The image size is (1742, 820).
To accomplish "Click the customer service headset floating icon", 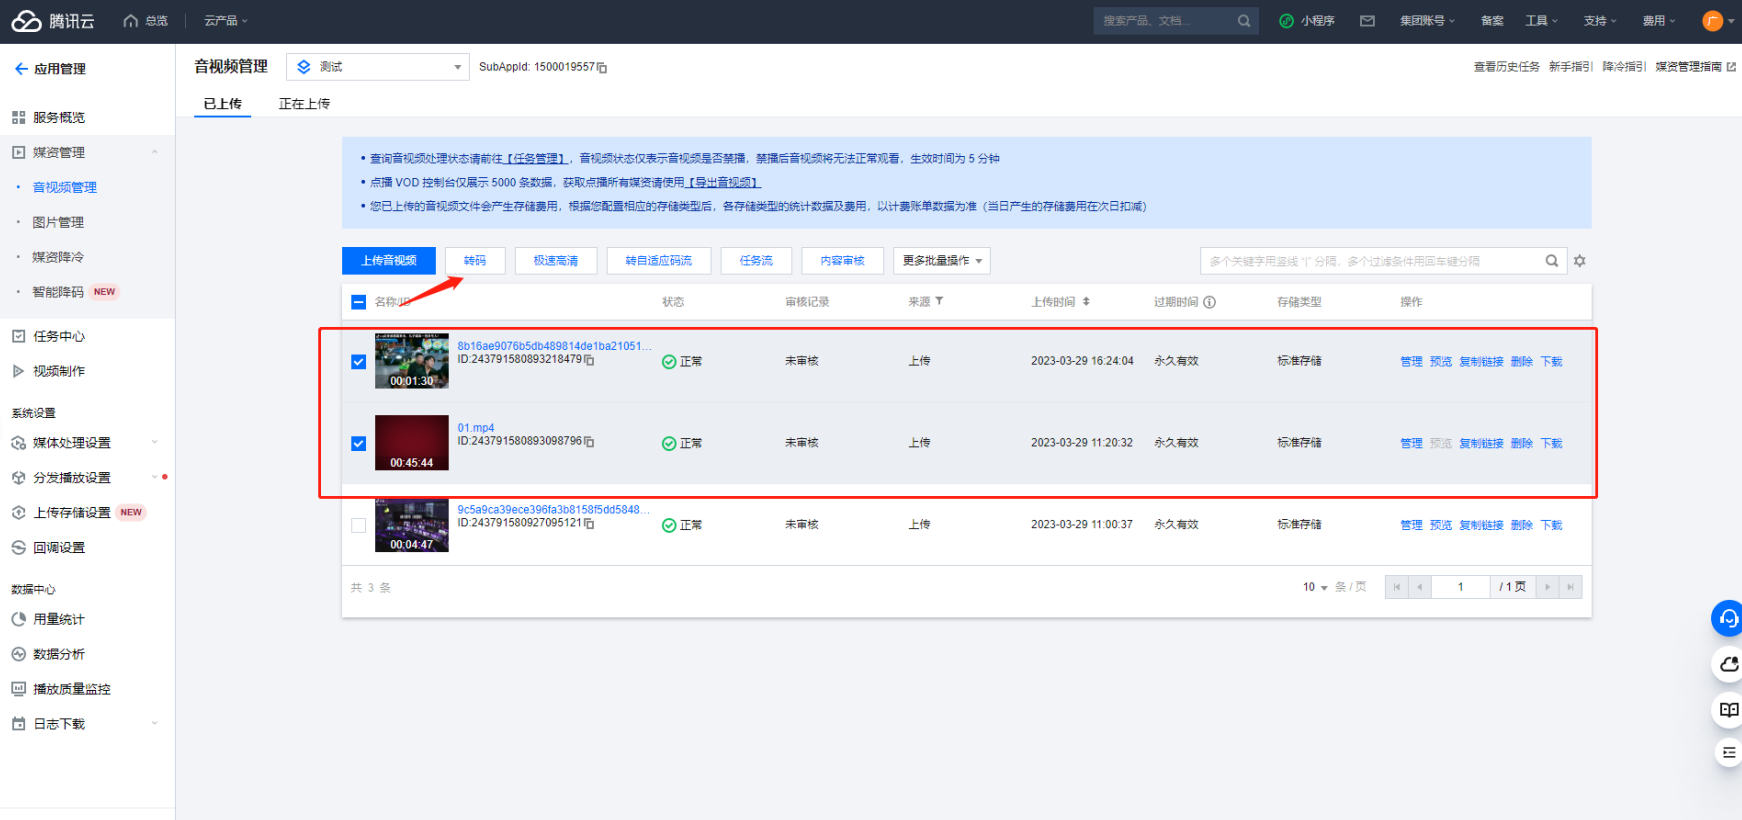I will tap(1728, 619).
